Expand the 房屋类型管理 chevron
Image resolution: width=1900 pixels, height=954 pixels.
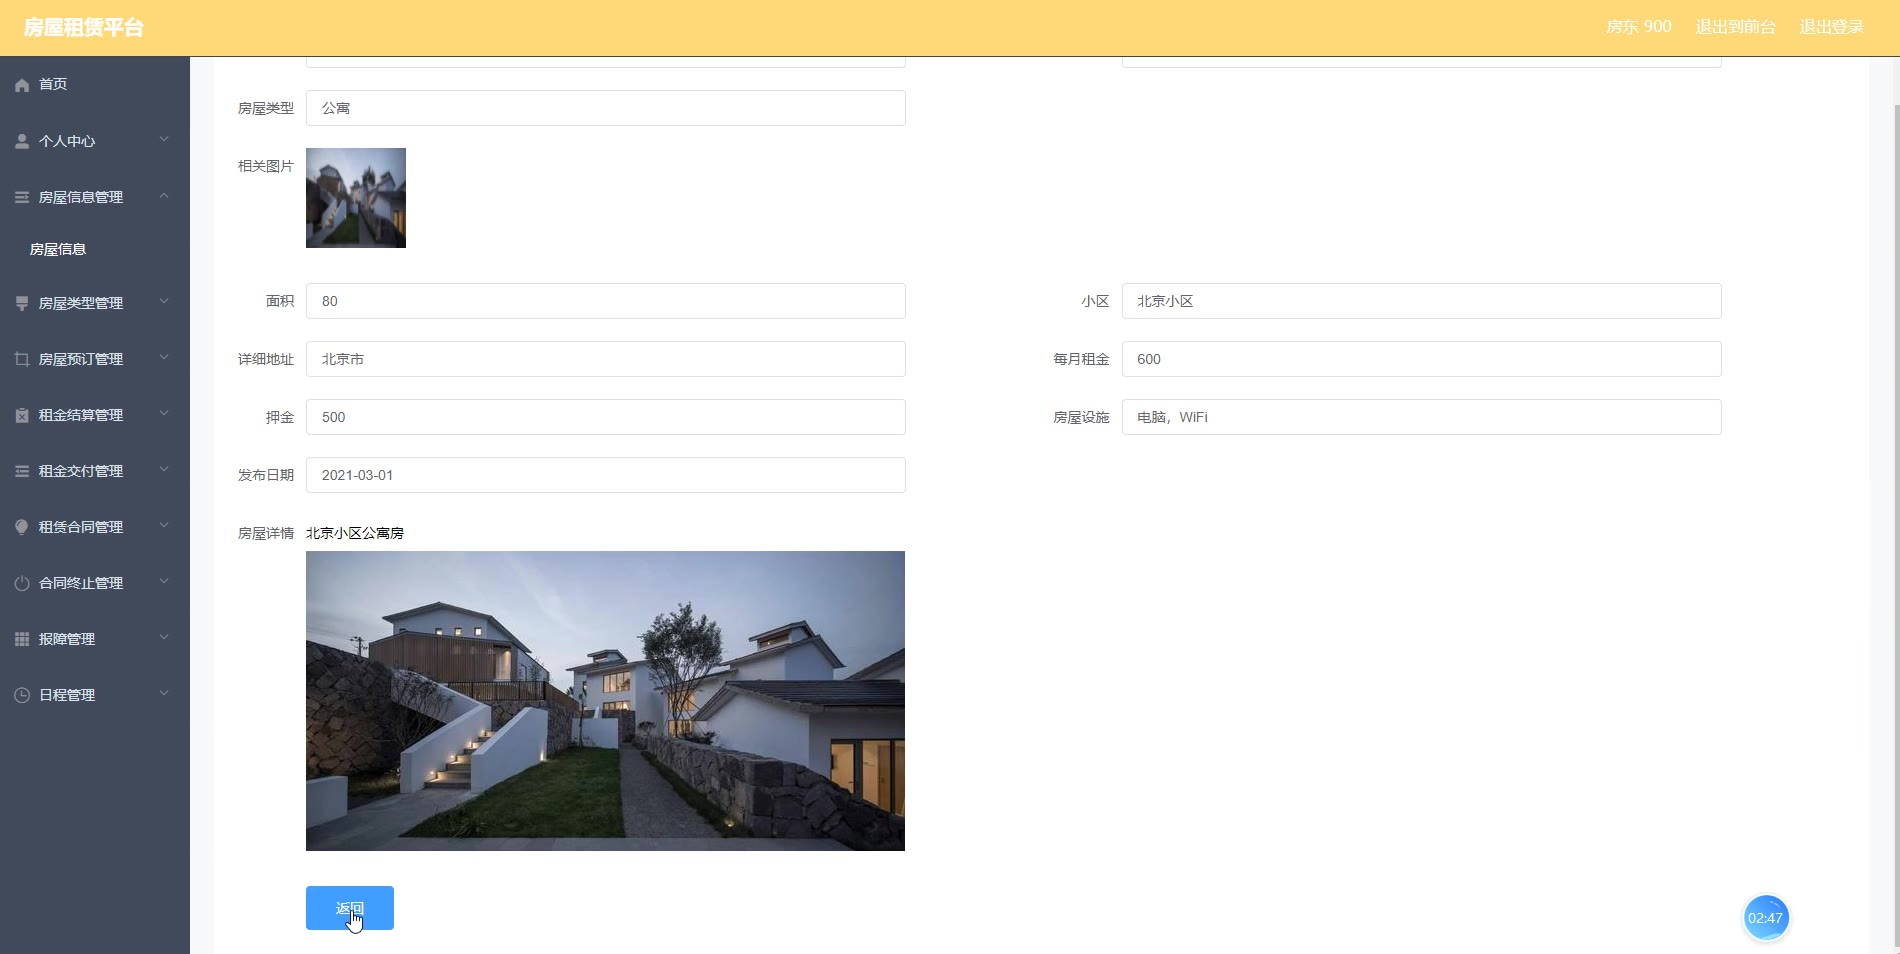164,301
